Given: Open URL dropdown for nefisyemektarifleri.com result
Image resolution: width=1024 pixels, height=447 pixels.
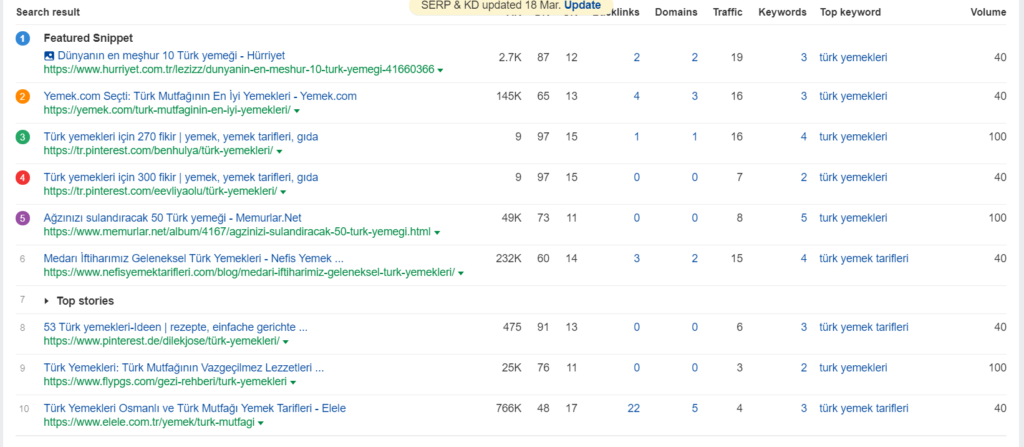Looking at the screenshot, I should (461, 273).
